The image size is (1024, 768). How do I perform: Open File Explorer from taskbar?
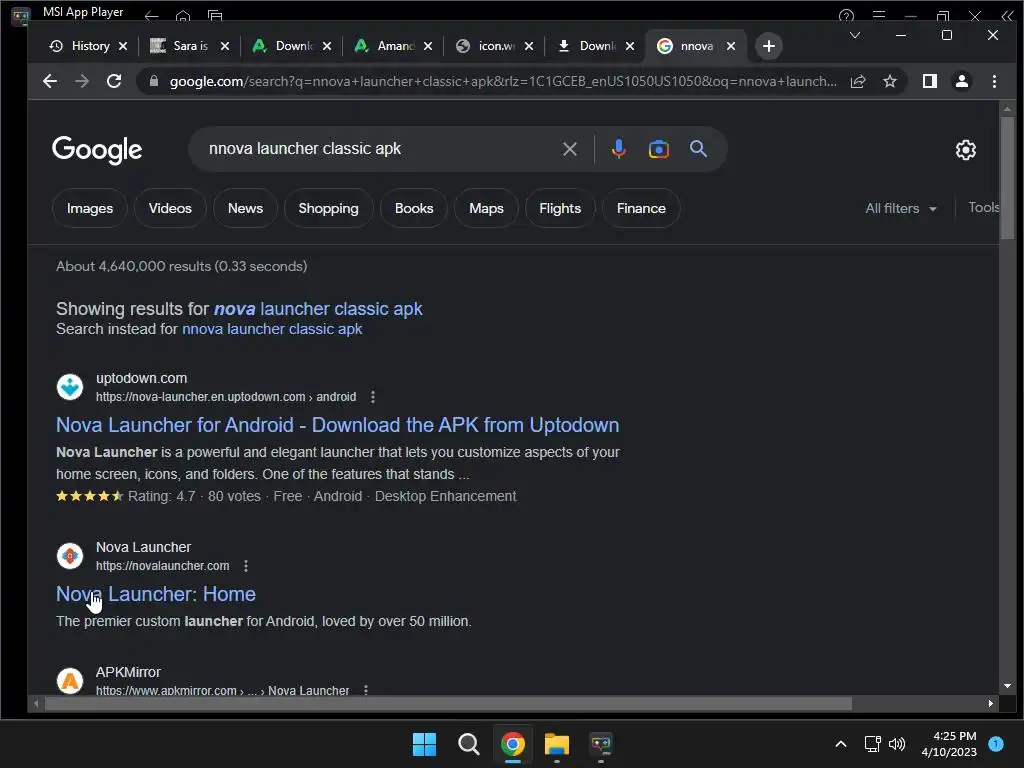pyautogui.click(x=557, y=744)
